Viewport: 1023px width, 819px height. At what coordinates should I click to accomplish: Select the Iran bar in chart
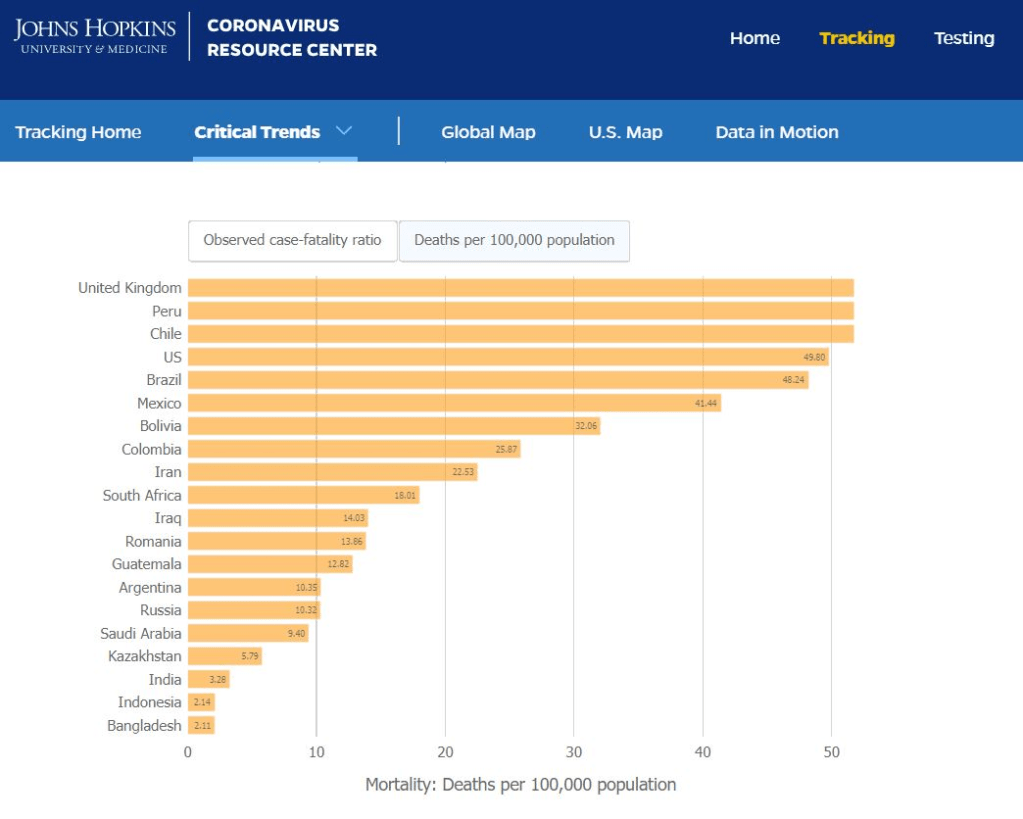332,472
